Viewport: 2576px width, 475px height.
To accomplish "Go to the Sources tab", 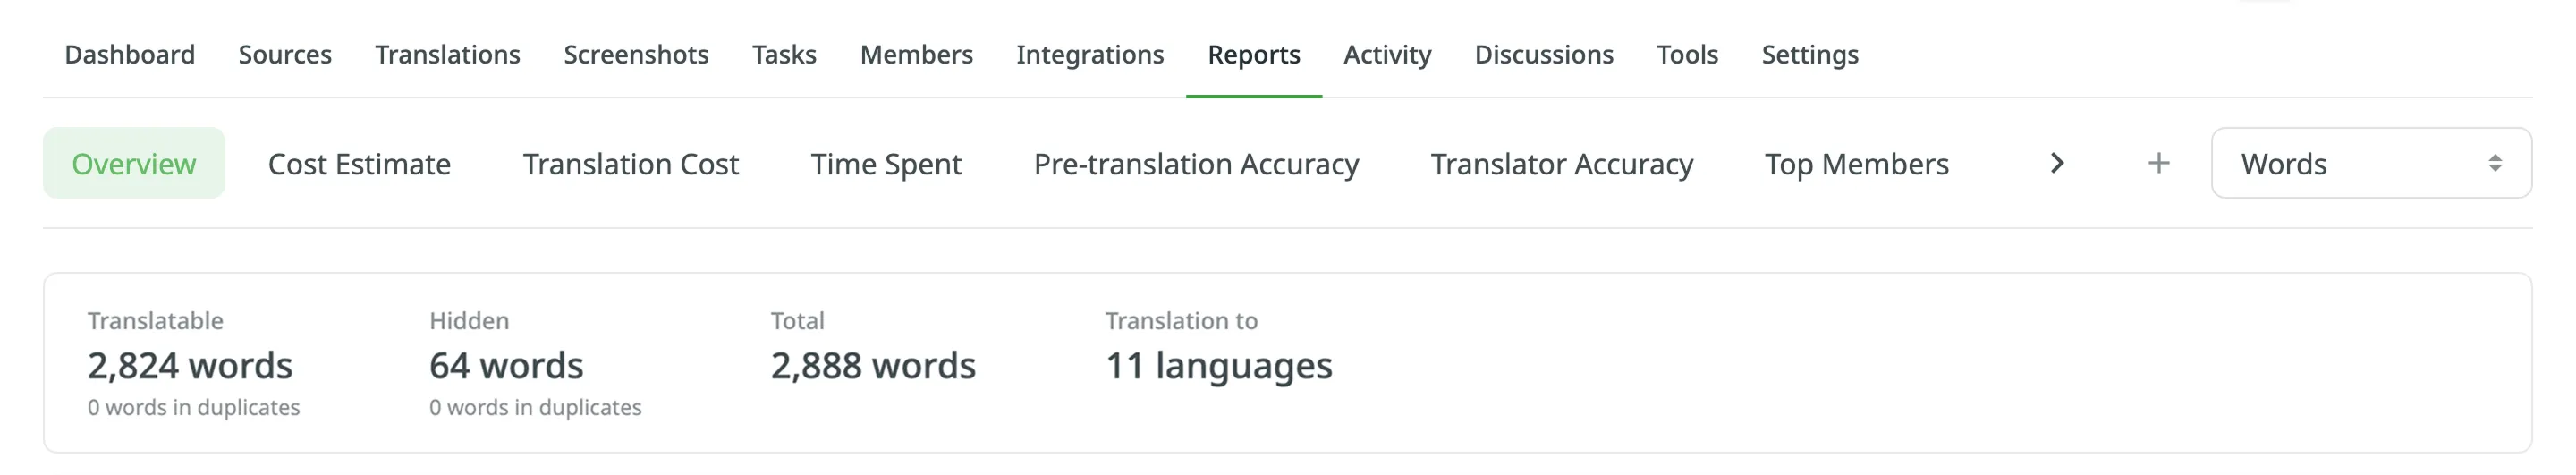I will pyautogui.click(x=285, y=54).
